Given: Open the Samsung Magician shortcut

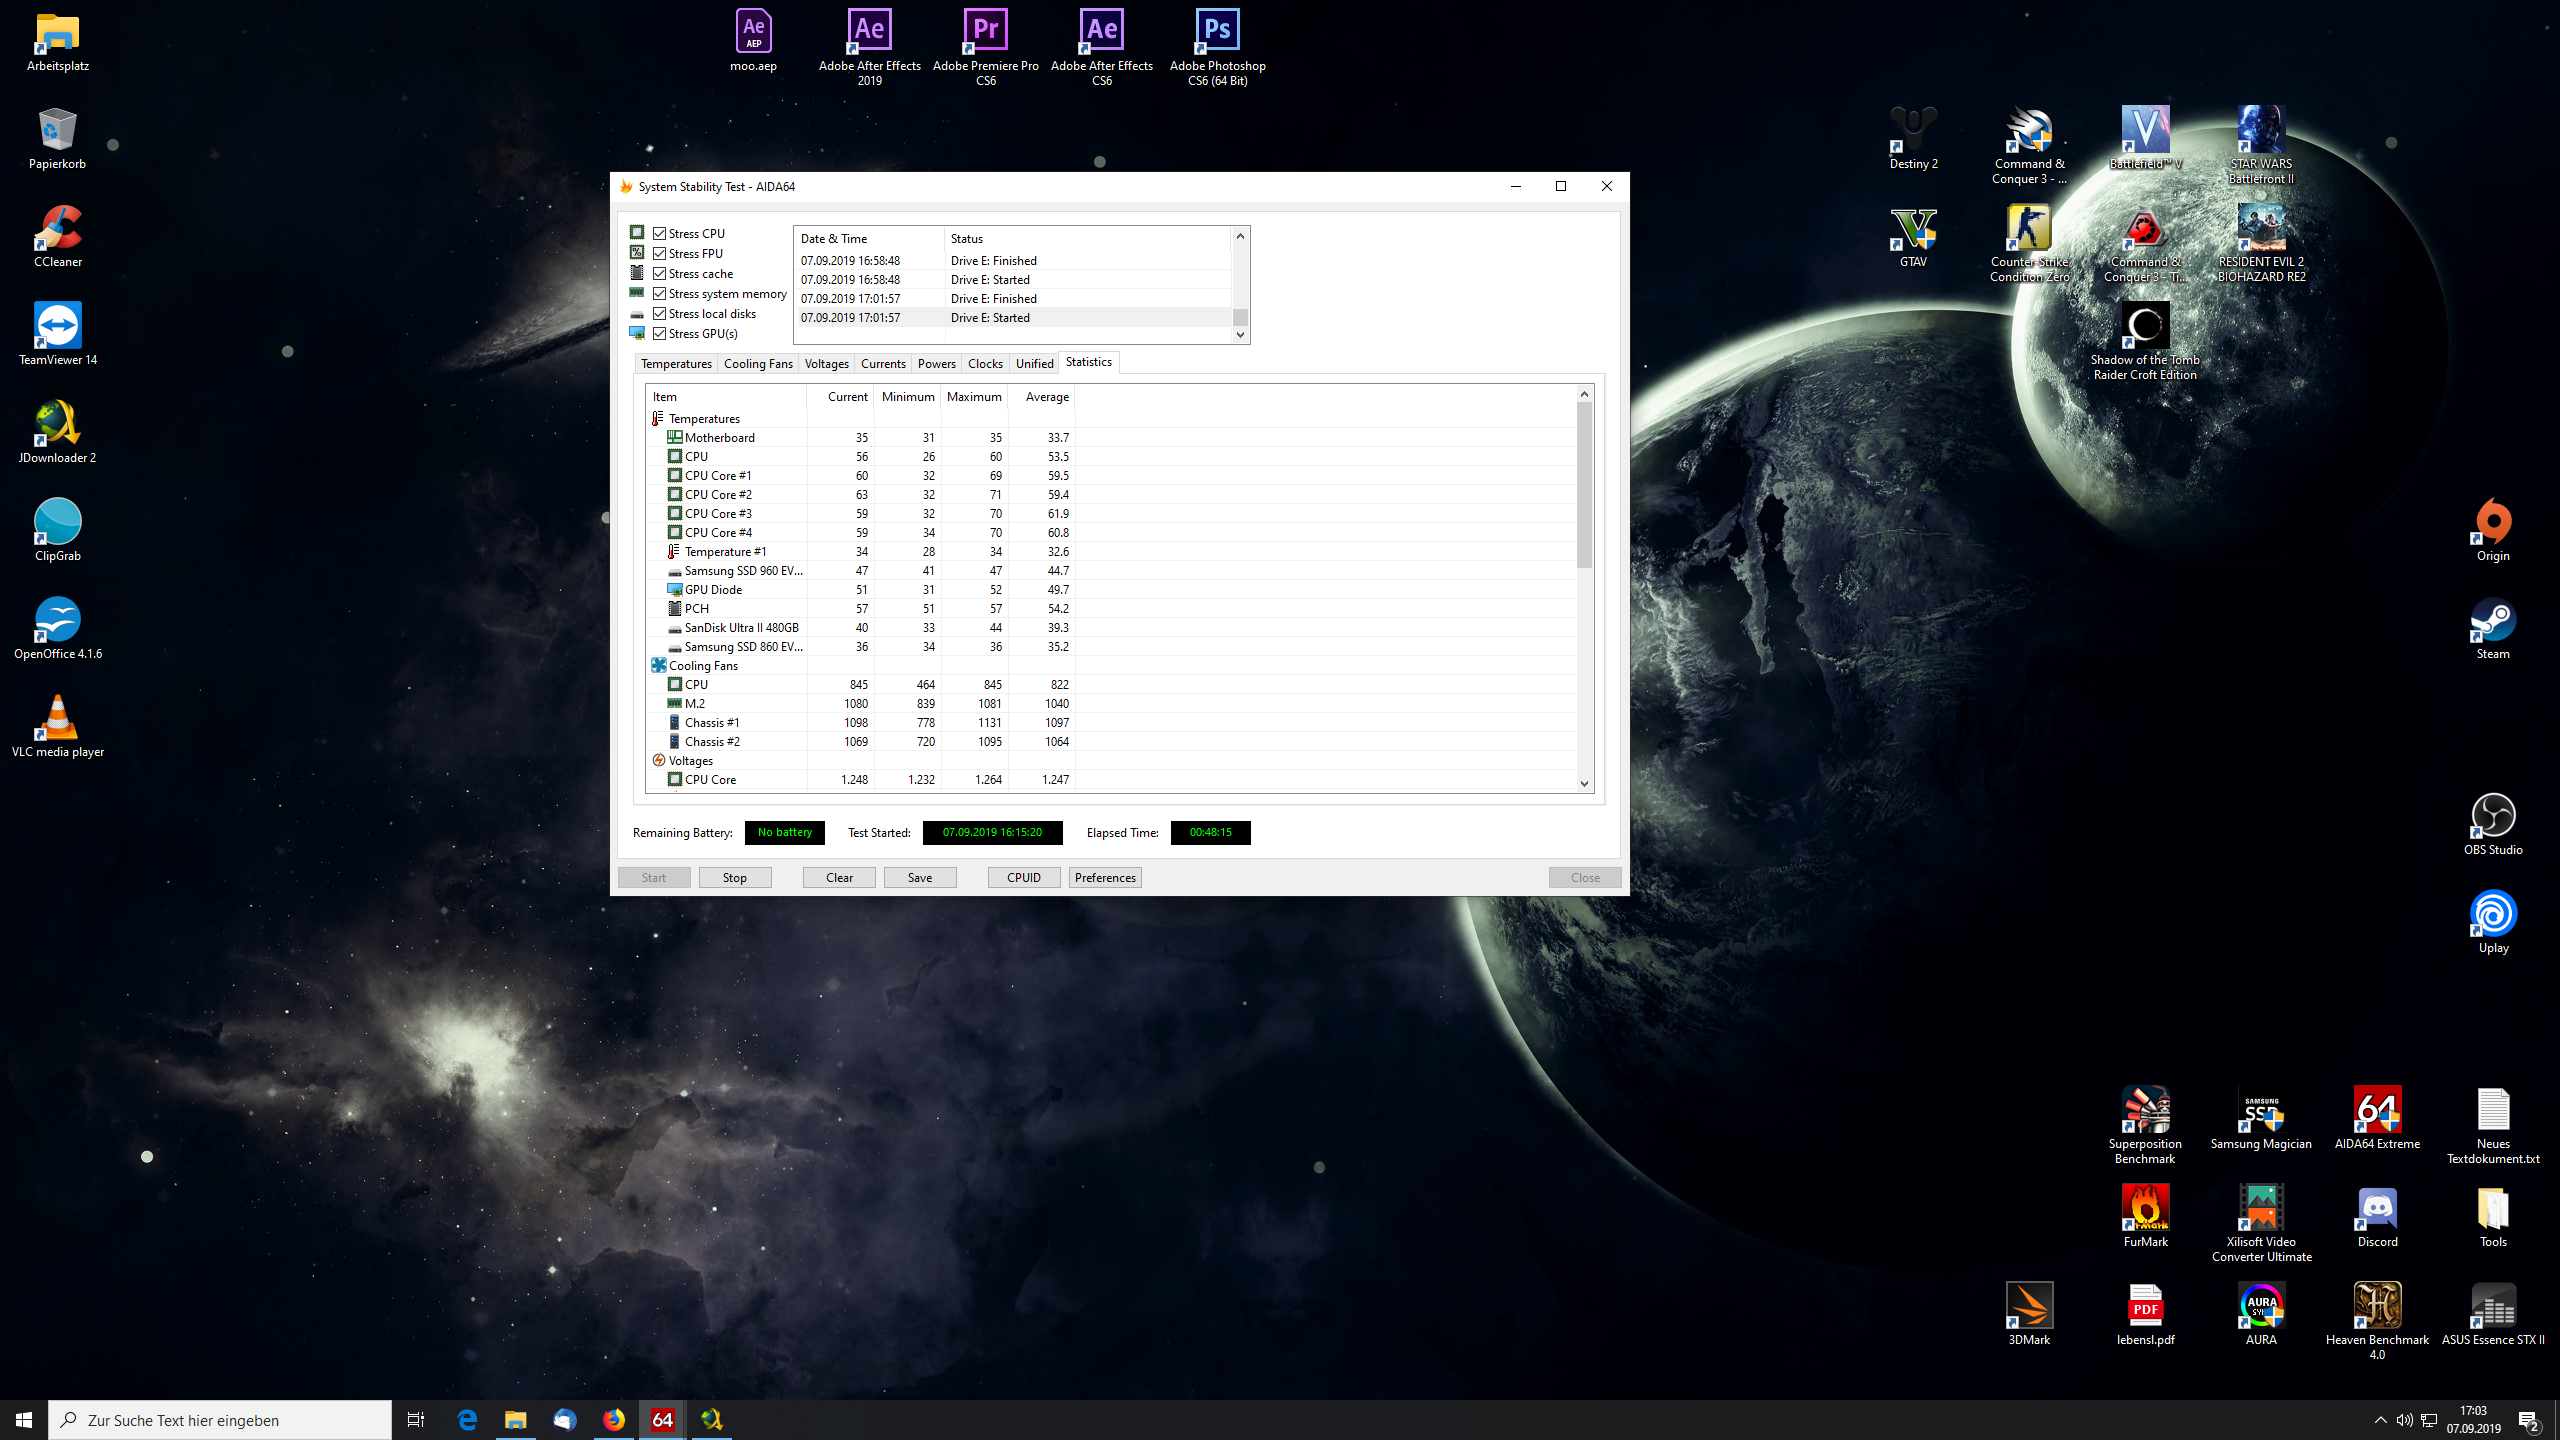Looking at the screenshot, I should point(2261,1110).
